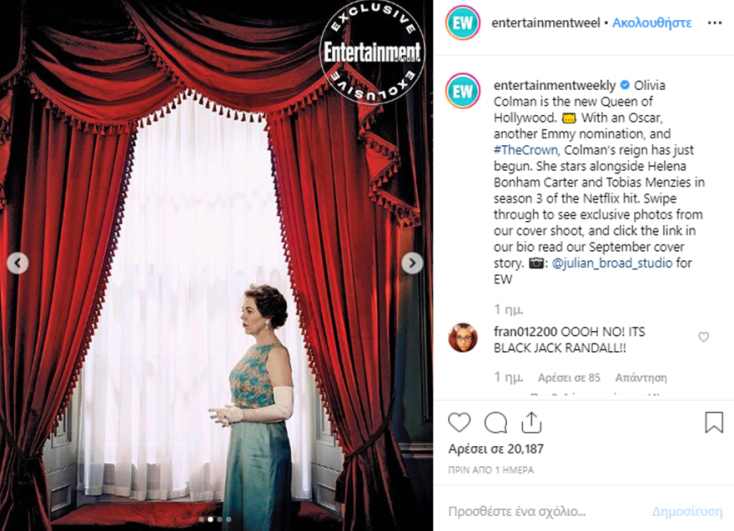
Task: Focus the Προσθέστε ένα σχόλιο field
Action: coord(543,511)
